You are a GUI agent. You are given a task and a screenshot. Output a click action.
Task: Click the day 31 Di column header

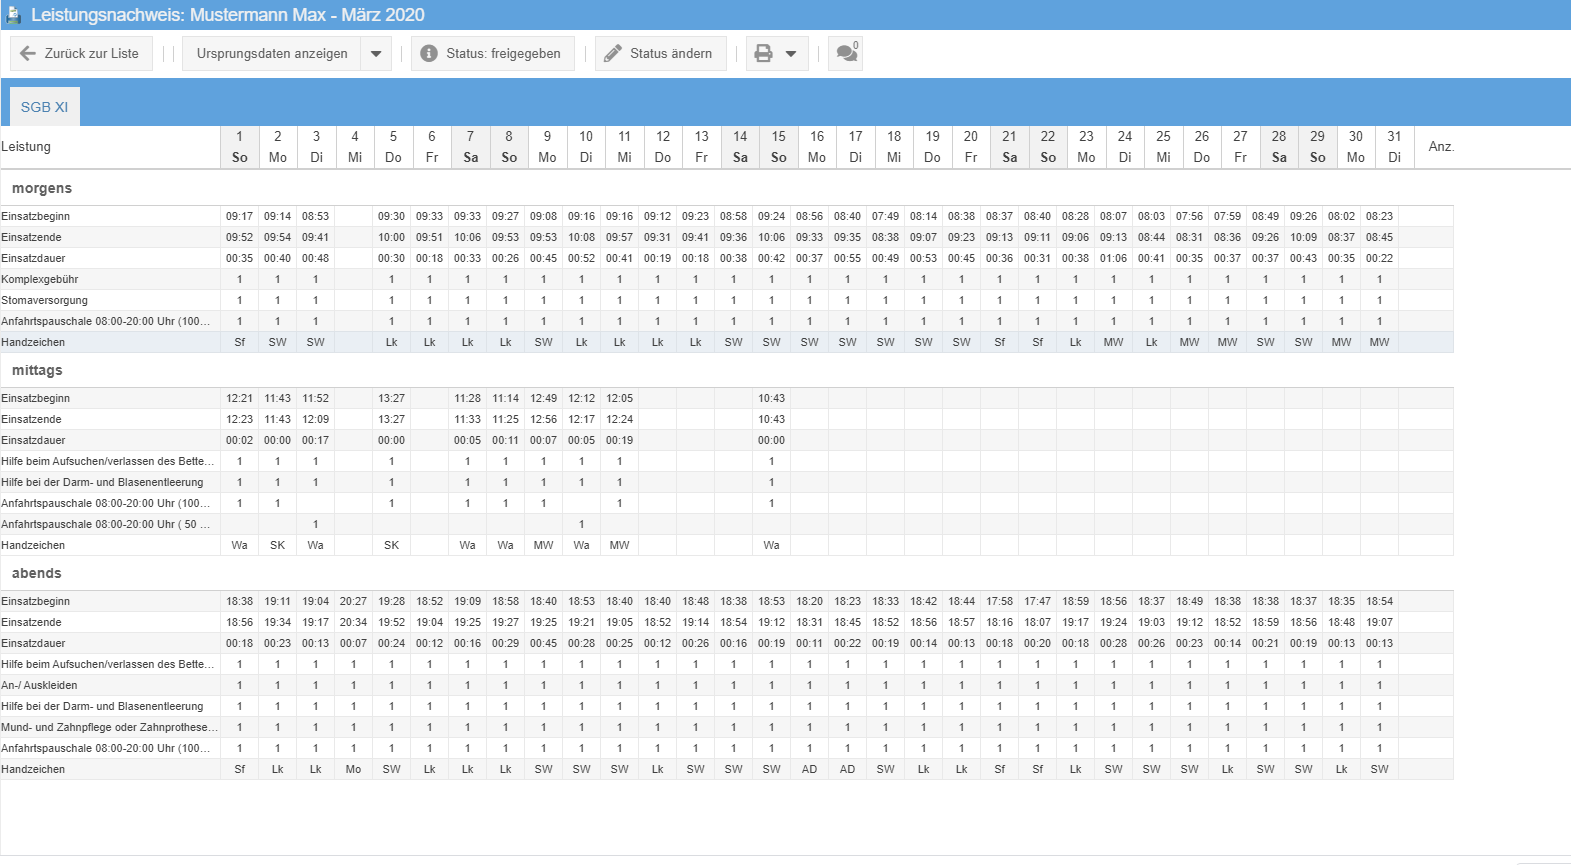click(1394, 147)
